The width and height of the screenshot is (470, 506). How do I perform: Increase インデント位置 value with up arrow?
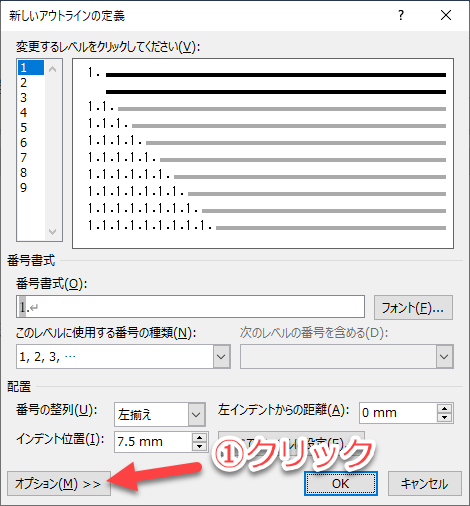pos(199,438)
